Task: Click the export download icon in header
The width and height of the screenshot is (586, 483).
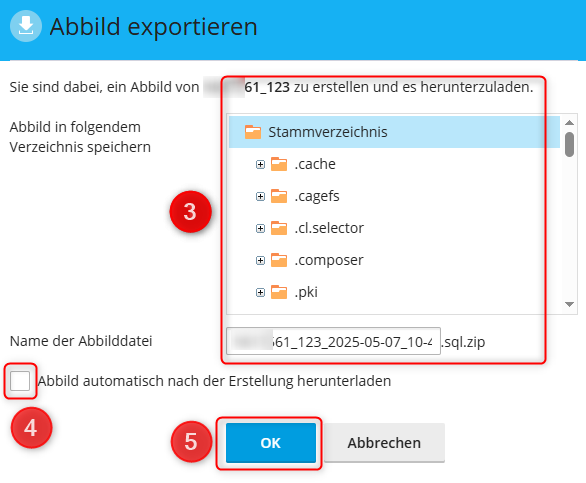Action: coord(26,26)
